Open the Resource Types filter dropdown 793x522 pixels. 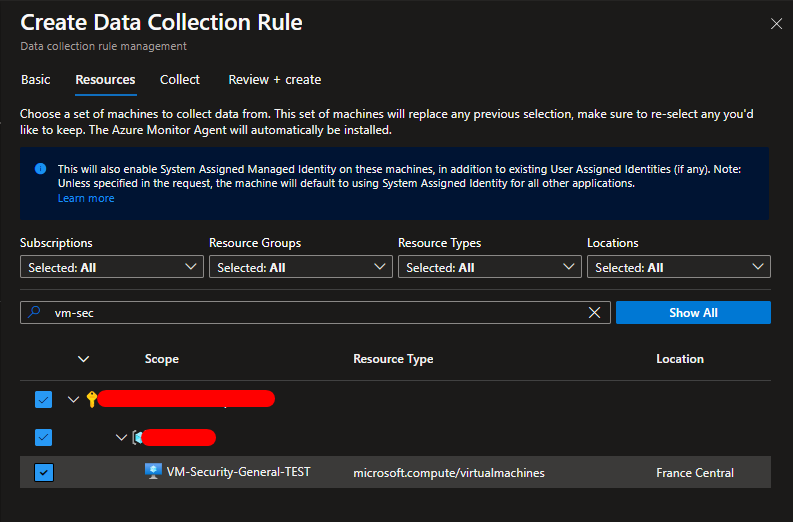click(x=489, y=267)
